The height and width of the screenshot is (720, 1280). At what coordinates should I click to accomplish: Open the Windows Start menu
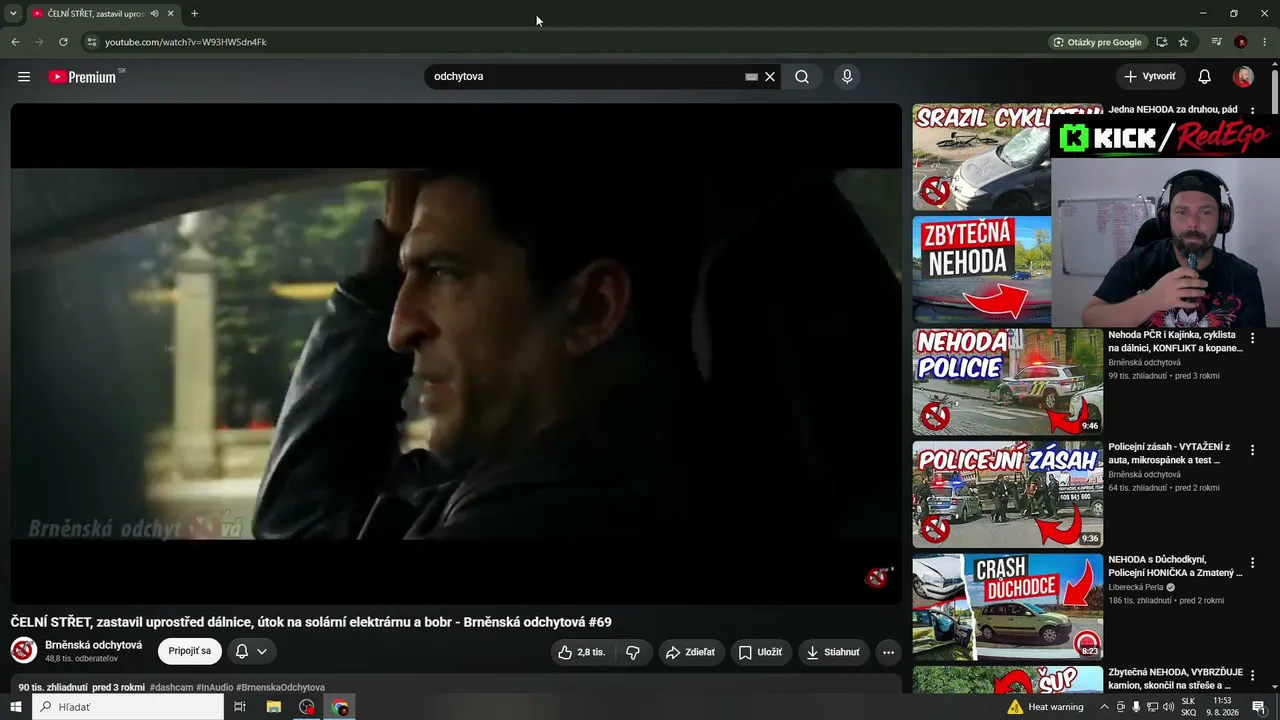[x=16, y=707]
